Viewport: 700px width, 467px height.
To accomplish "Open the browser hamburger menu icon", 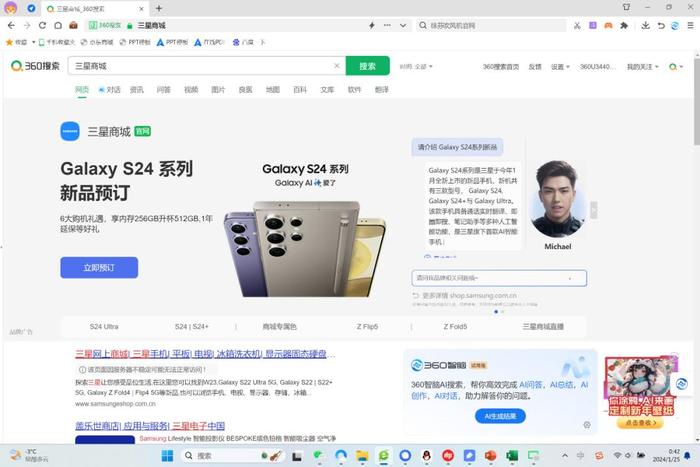I will click(x=690, y=25).
